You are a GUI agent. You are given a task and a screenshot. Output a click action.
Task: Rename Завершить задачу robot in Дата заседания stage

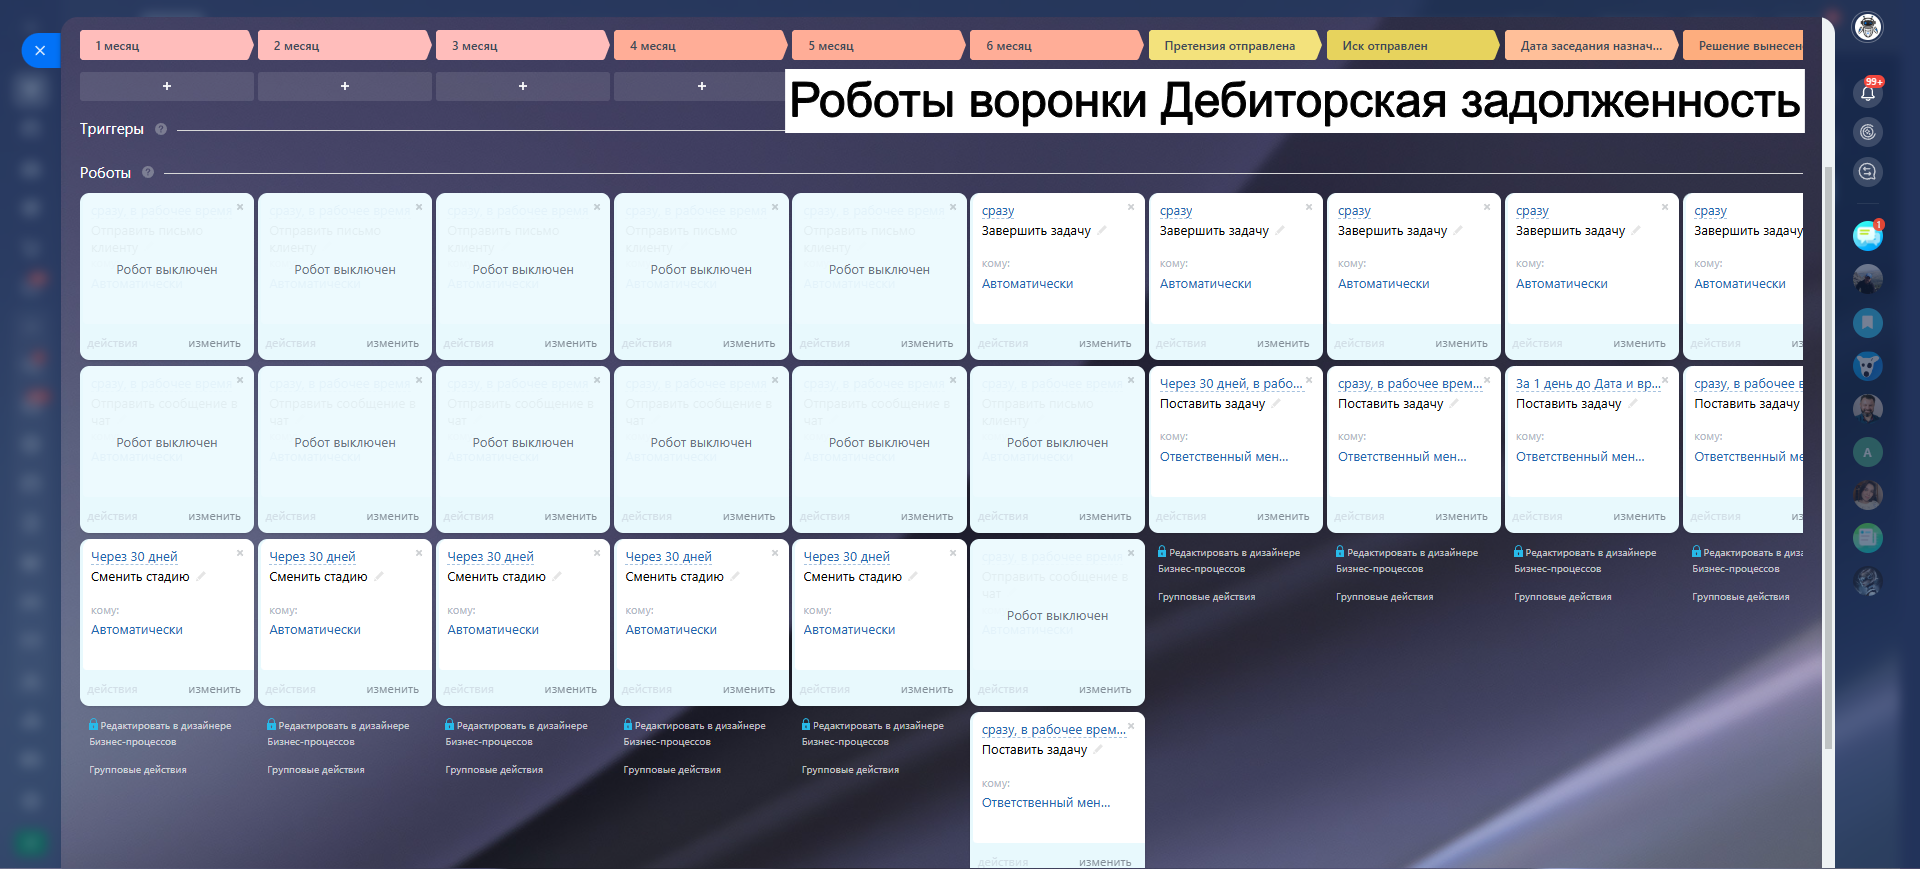[1636, 230]
